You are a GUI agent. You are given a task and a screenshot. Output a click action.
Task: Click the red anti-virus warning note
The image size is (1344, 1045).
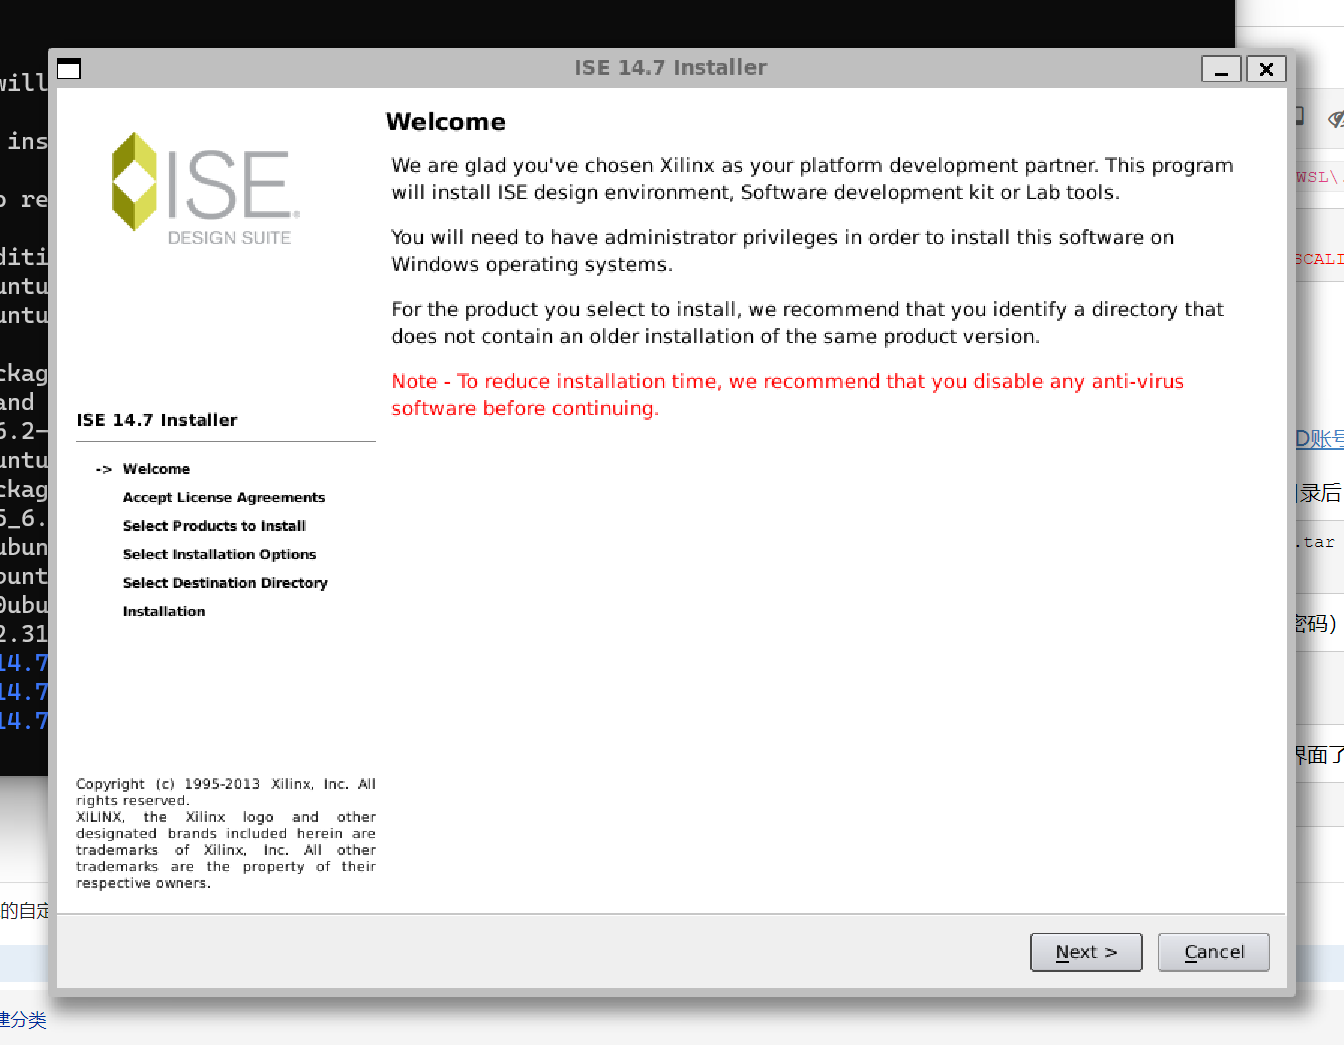coord(788,394)
